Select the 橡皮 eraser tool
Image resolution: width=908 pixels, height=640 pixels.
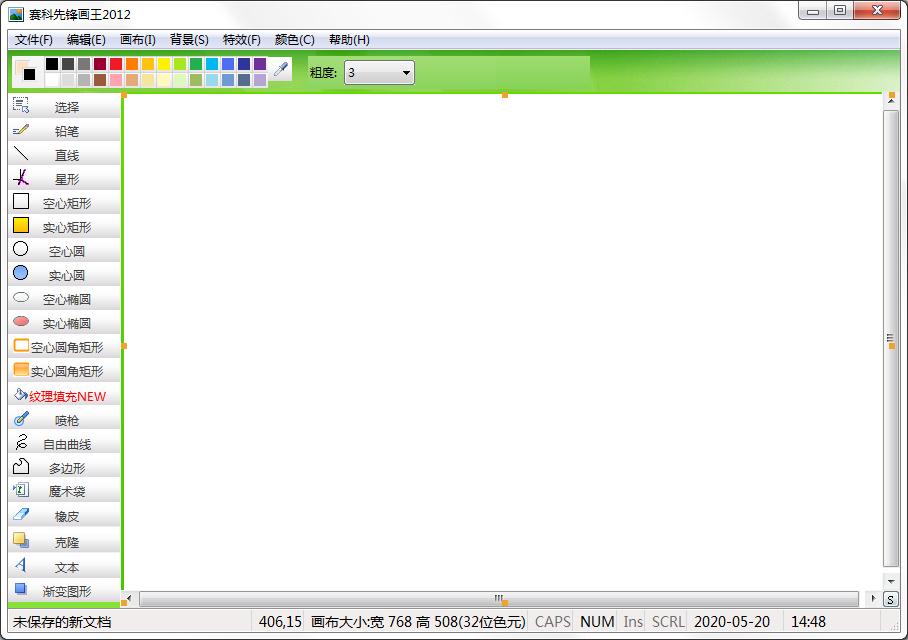[64, 515]
